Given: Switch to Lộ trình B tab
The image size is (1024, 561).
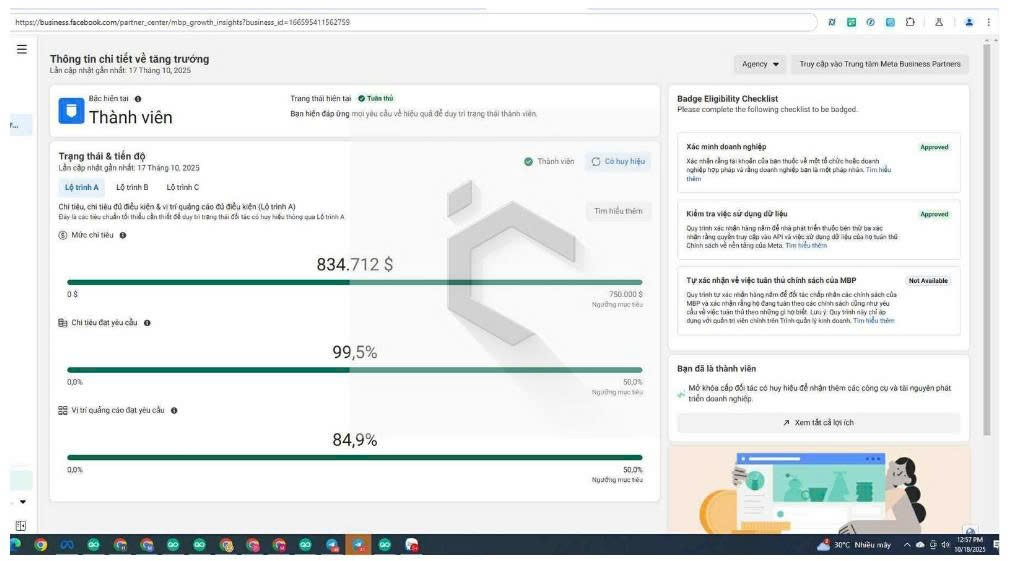Looking at the screenshot, I should [132, 187].
